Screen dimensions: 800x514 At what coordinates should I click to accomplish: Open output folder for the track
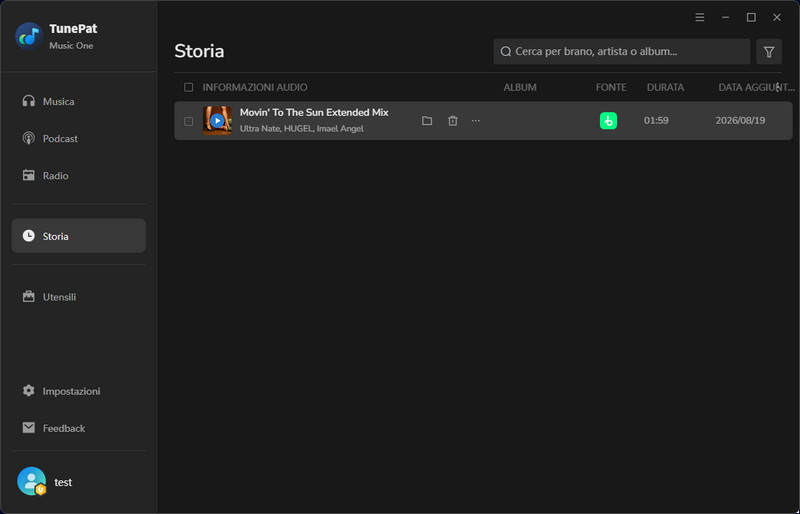[x=427, y=121]
